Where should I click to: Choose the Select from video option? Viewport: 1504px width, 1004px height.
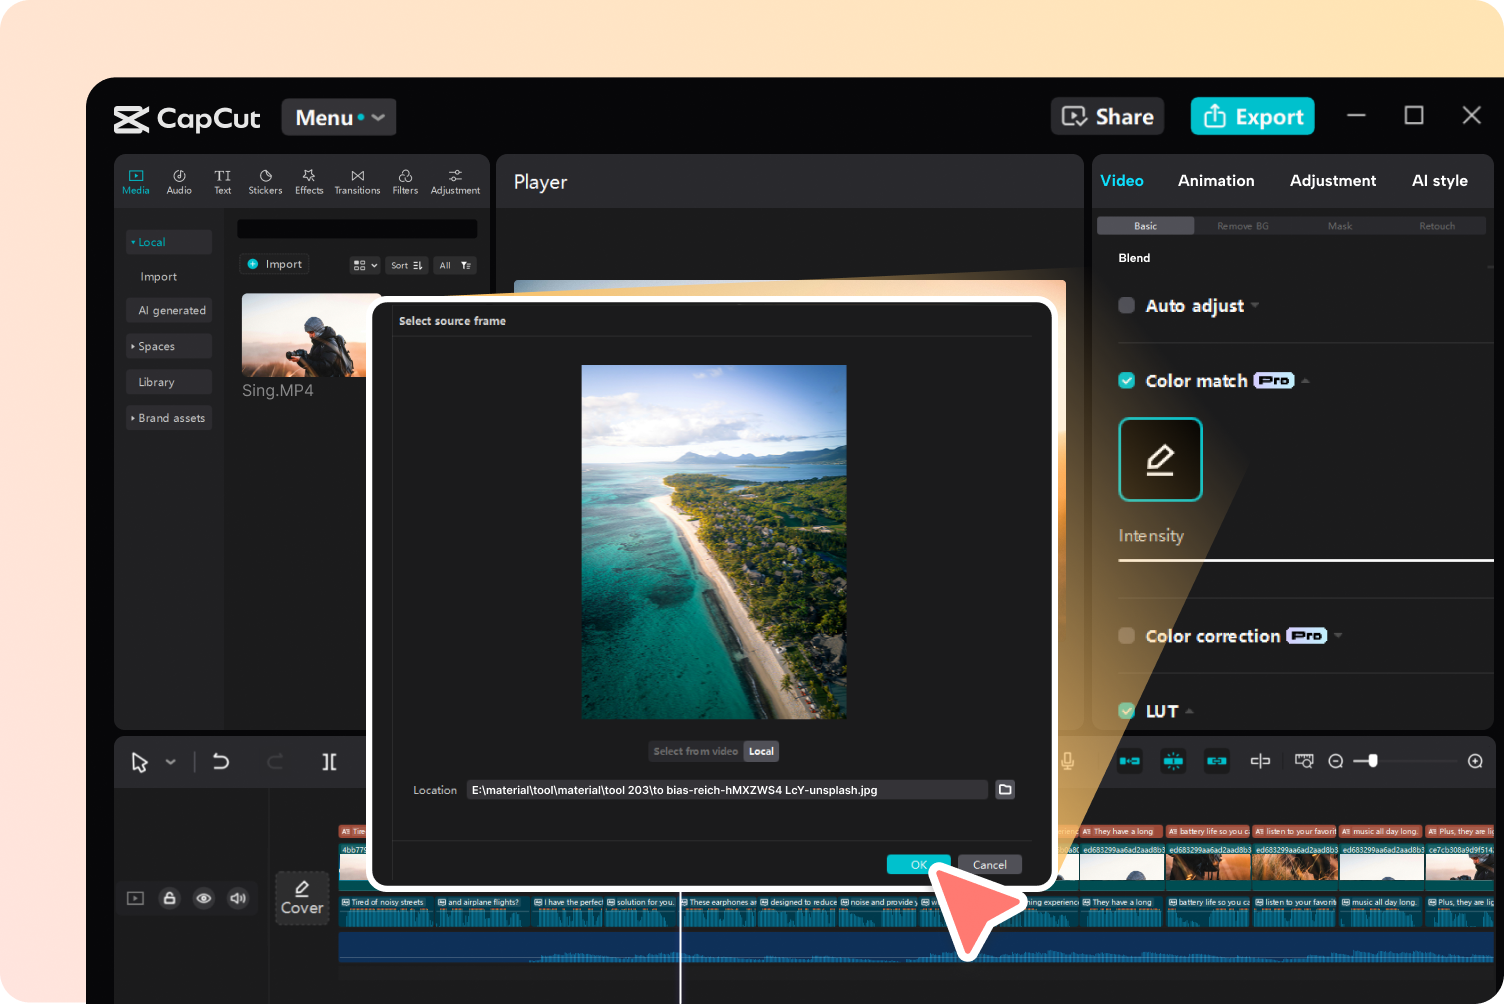(x=696, y=751)
